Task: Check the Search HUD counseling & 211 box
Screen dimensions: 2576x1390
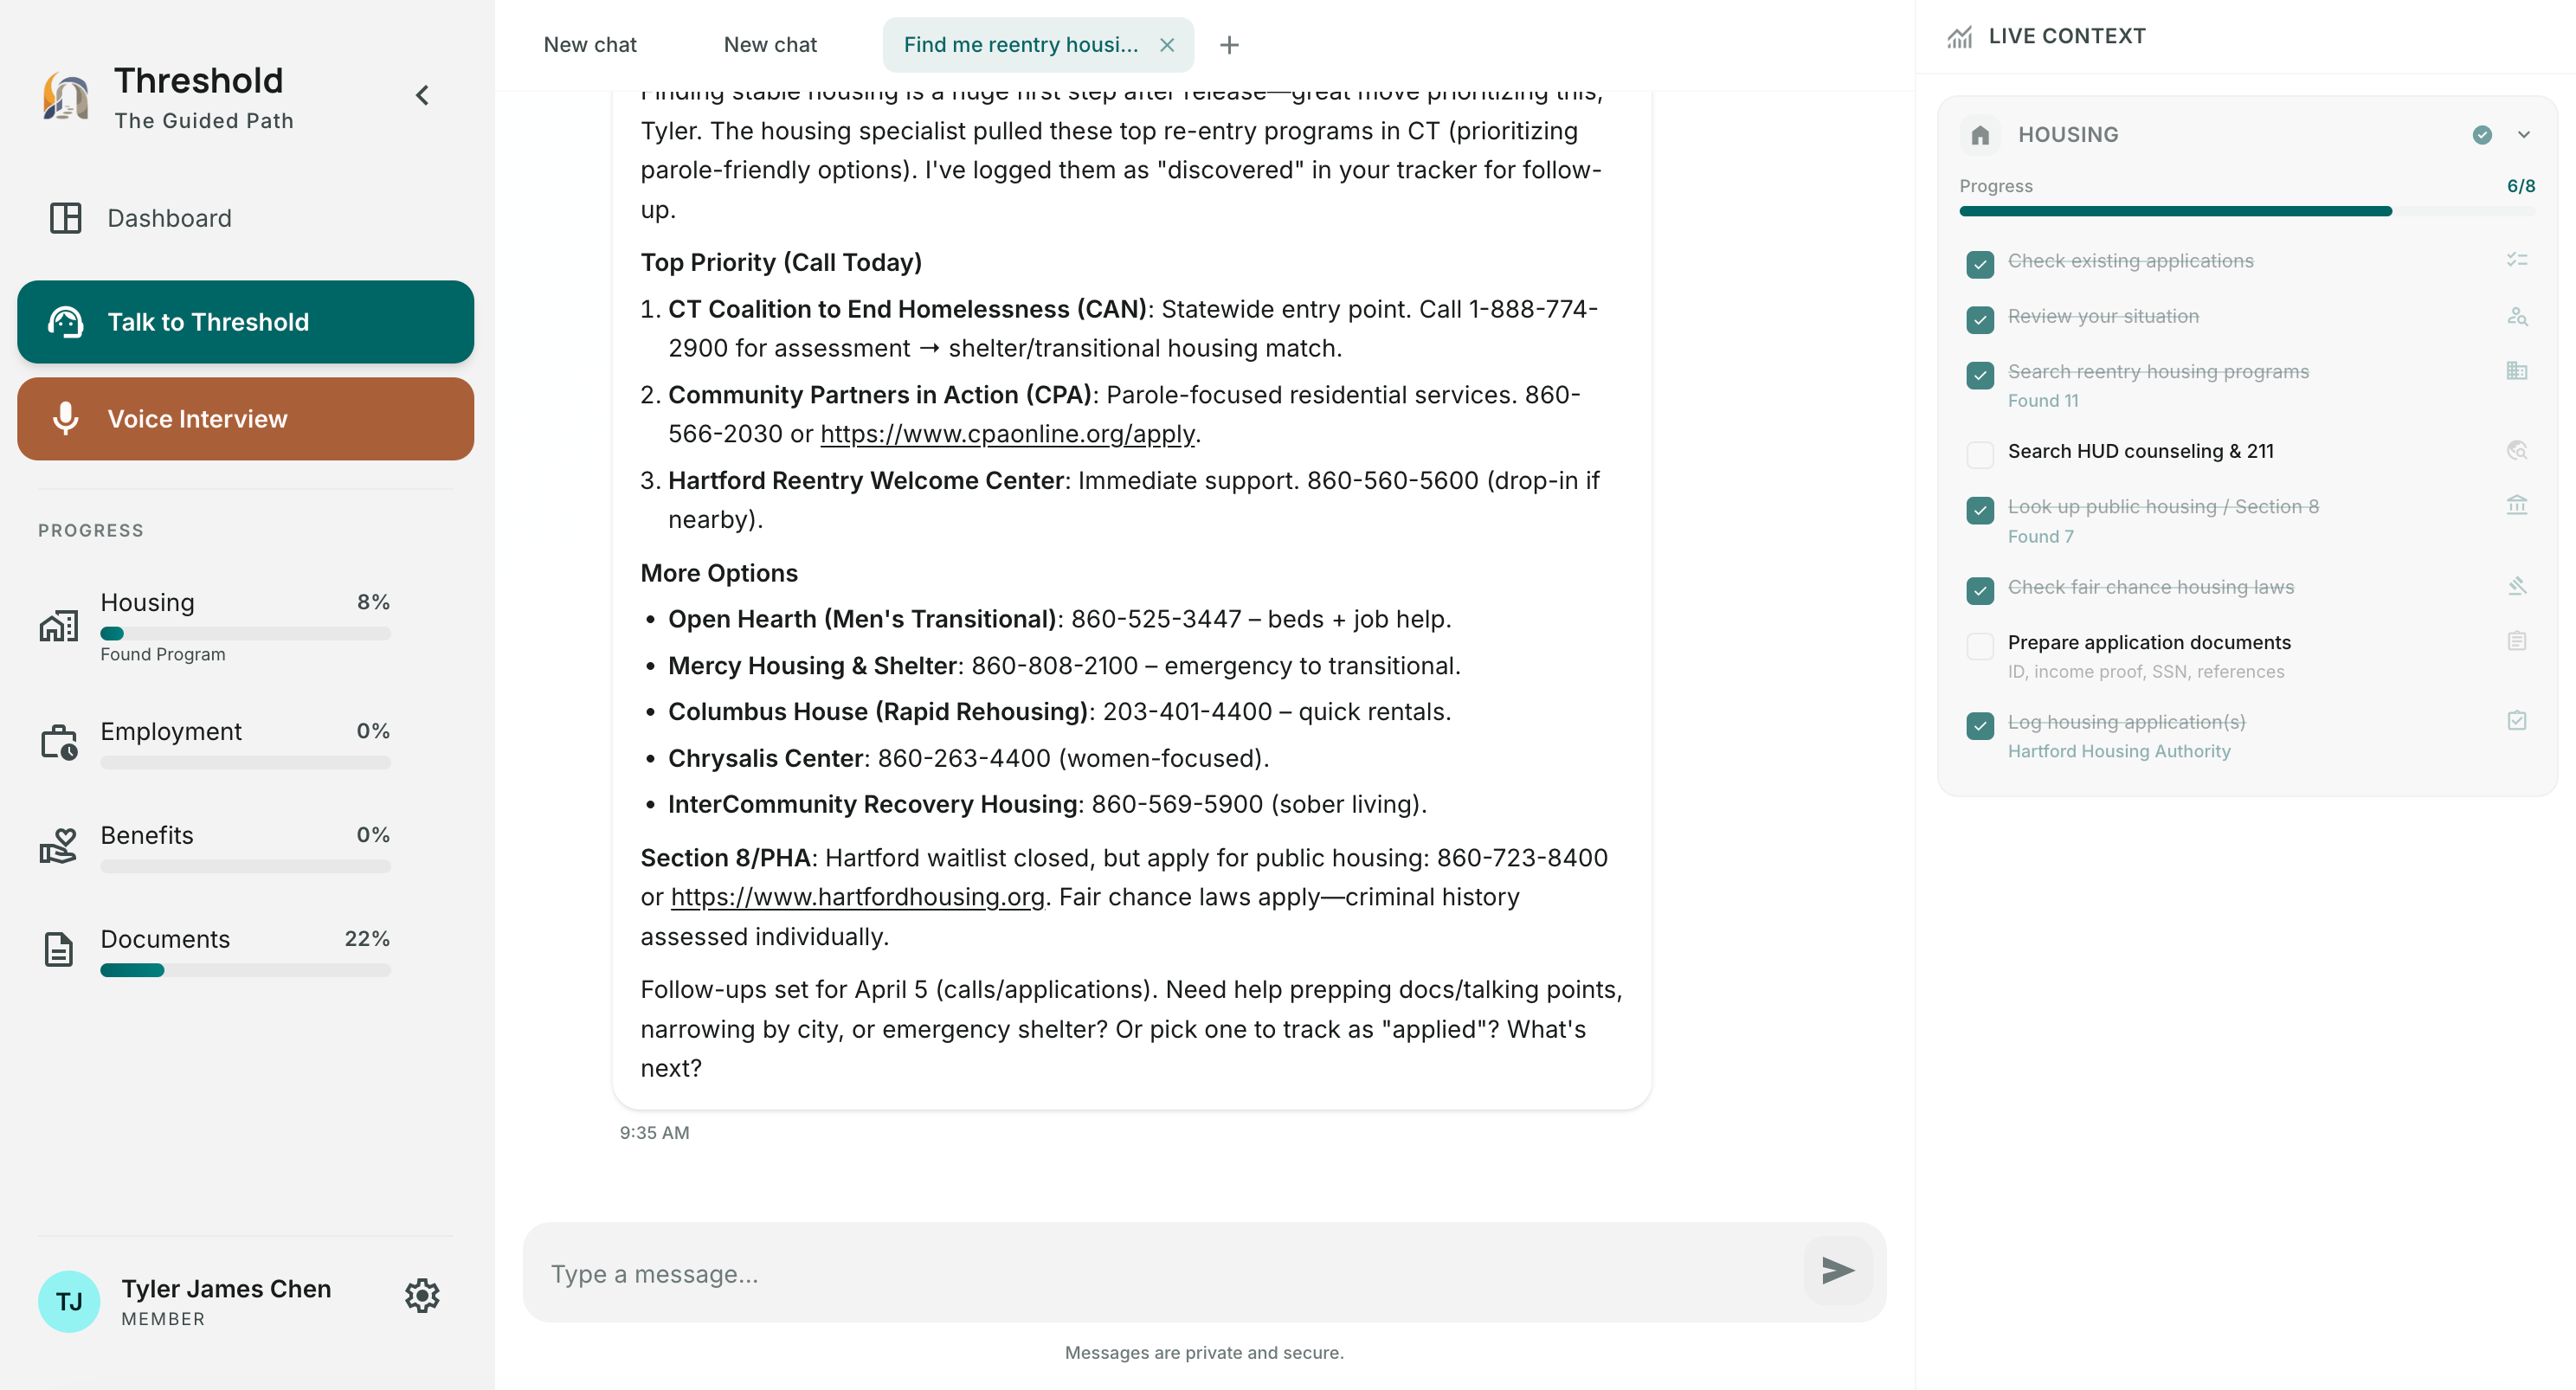Action: [x=1979, y=454]
